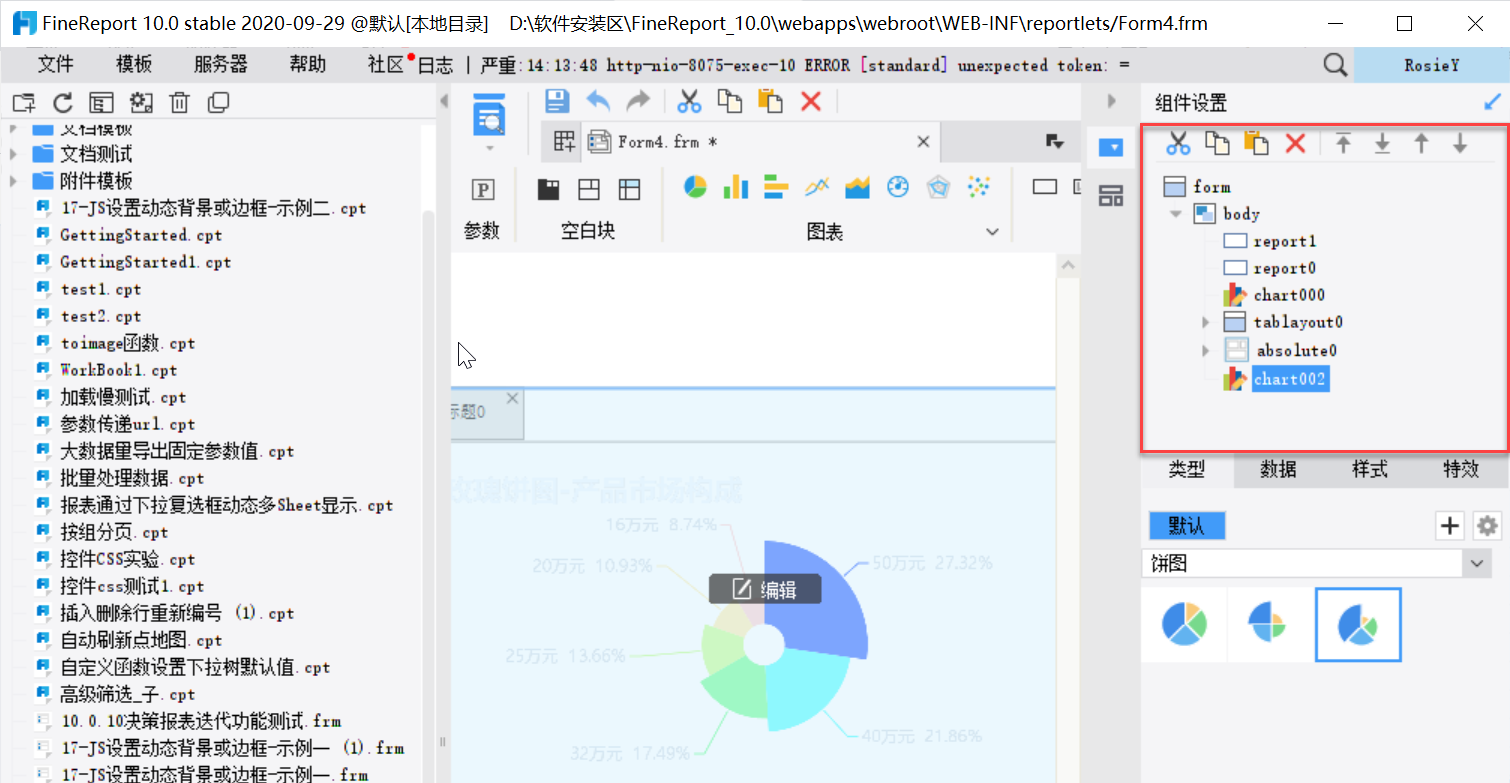Image resolution: width=1510 pixels, height=783 pixels.
Task: Click the 编辑 button on the chart
Action: tap(765, 590)
